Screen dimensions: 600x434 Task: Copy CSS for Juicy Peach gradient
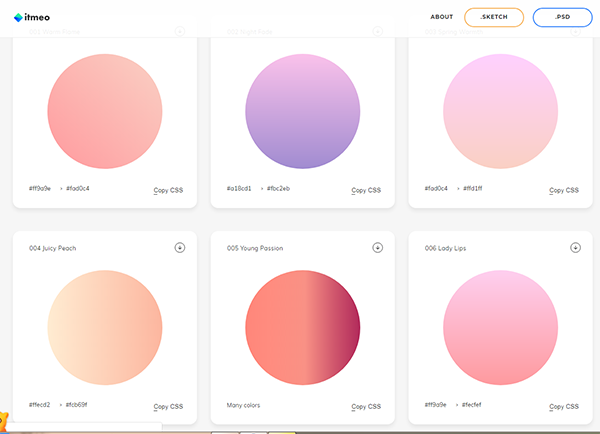168,406
